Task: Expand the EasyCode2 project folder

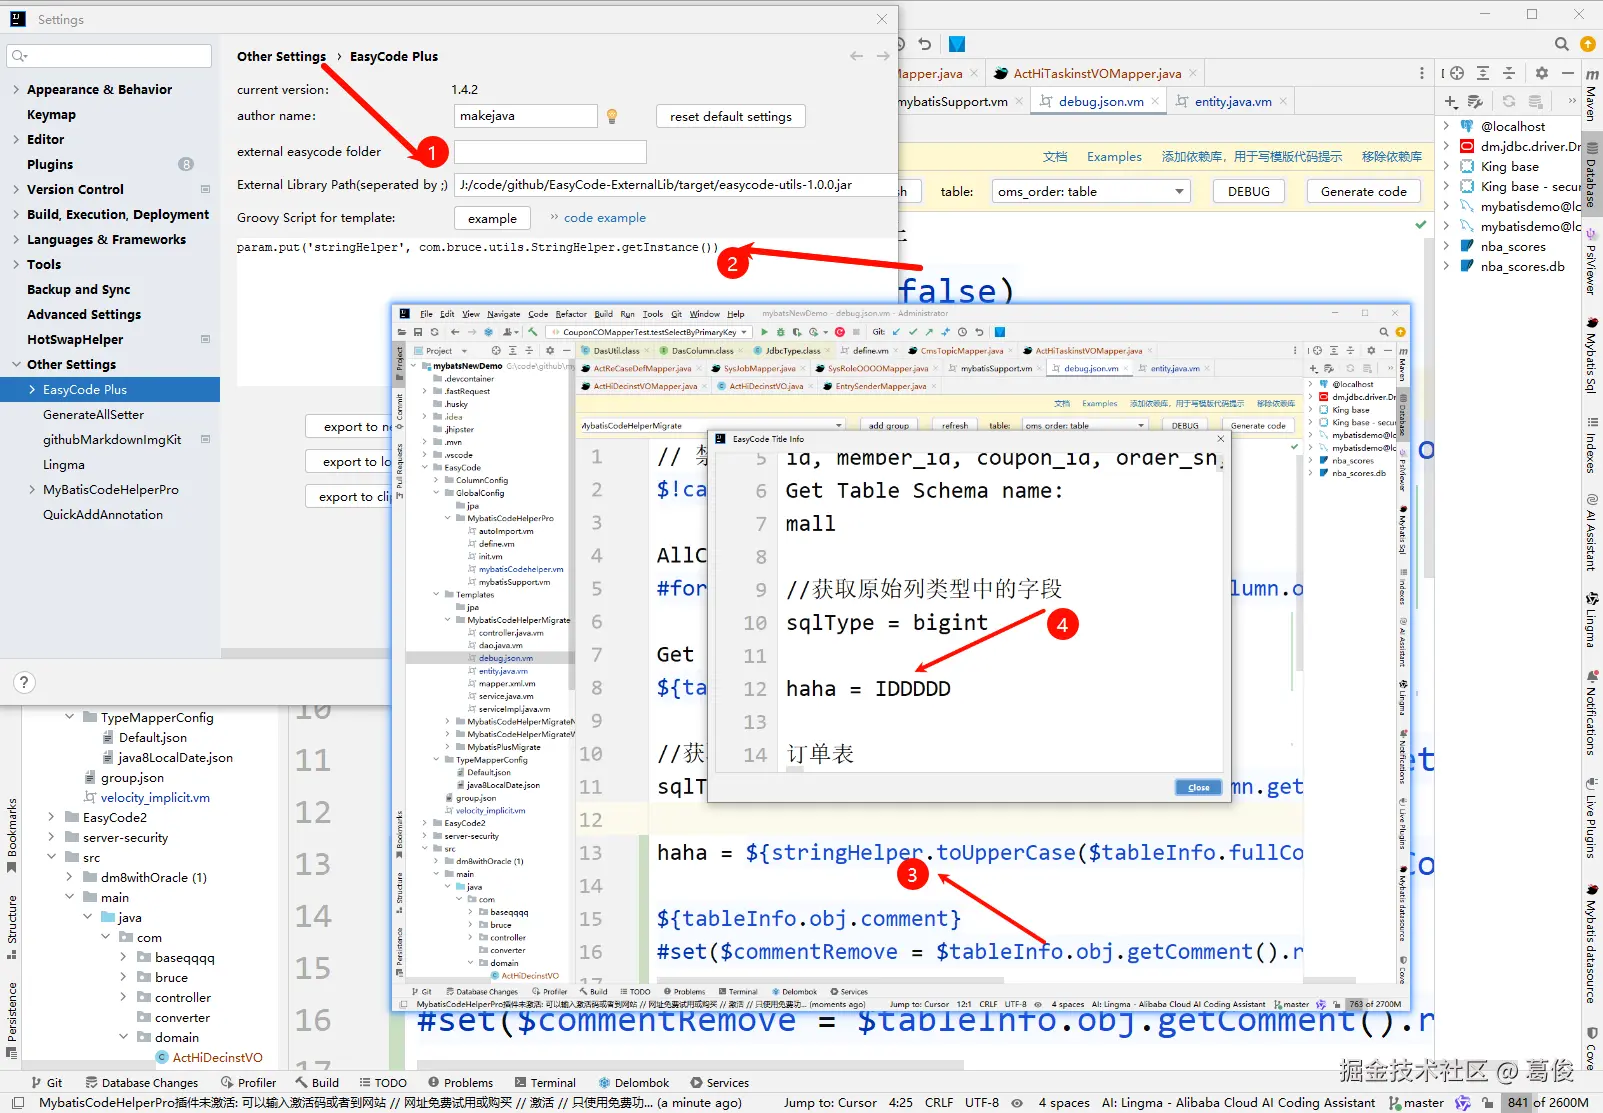Action: 51,817
